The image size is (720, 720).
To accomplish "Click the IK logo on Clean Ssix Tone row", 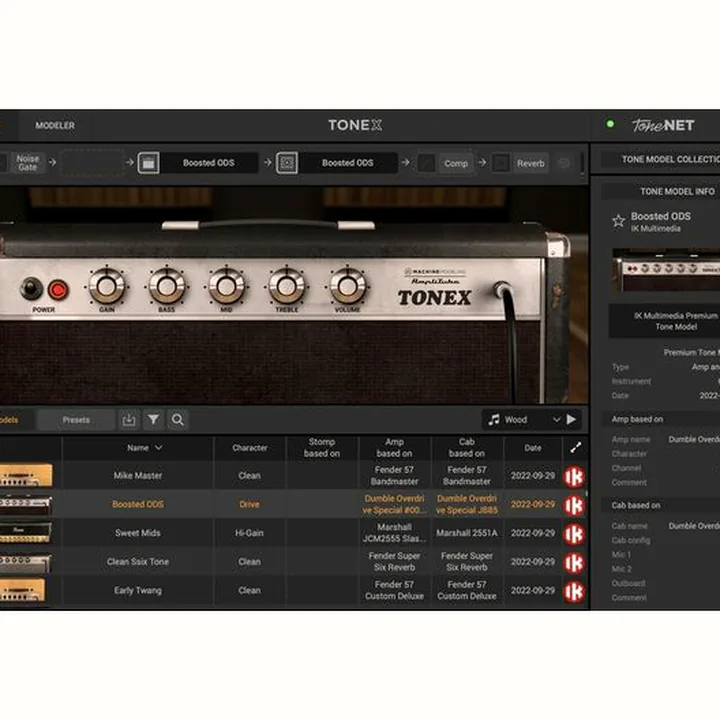I will pos(574,563).
